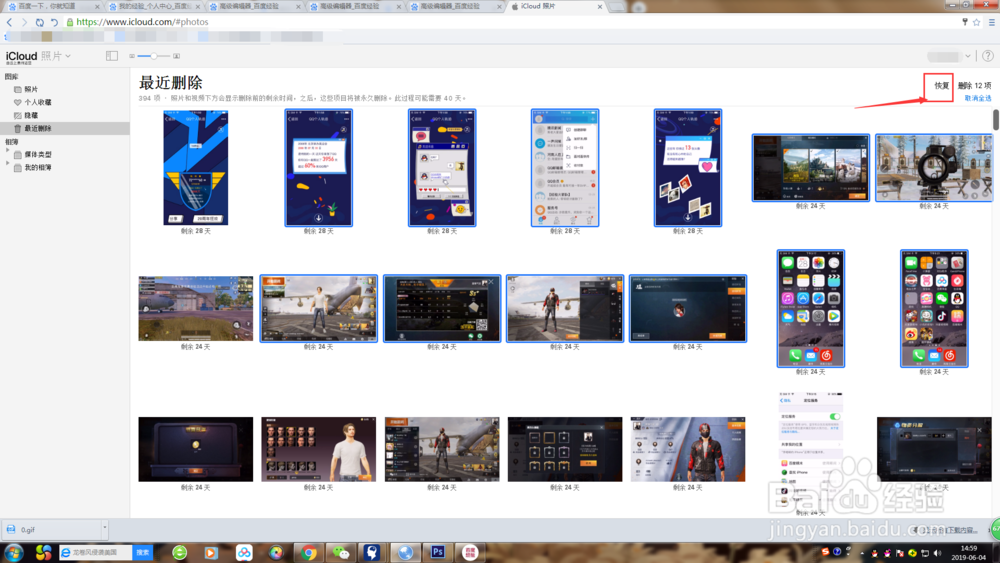This screenshot has height=563, width=1000.
Task: Open Baidu Netdisk cloud icon on taskbar
Action: pyautogui.click(x=244, y=552)
